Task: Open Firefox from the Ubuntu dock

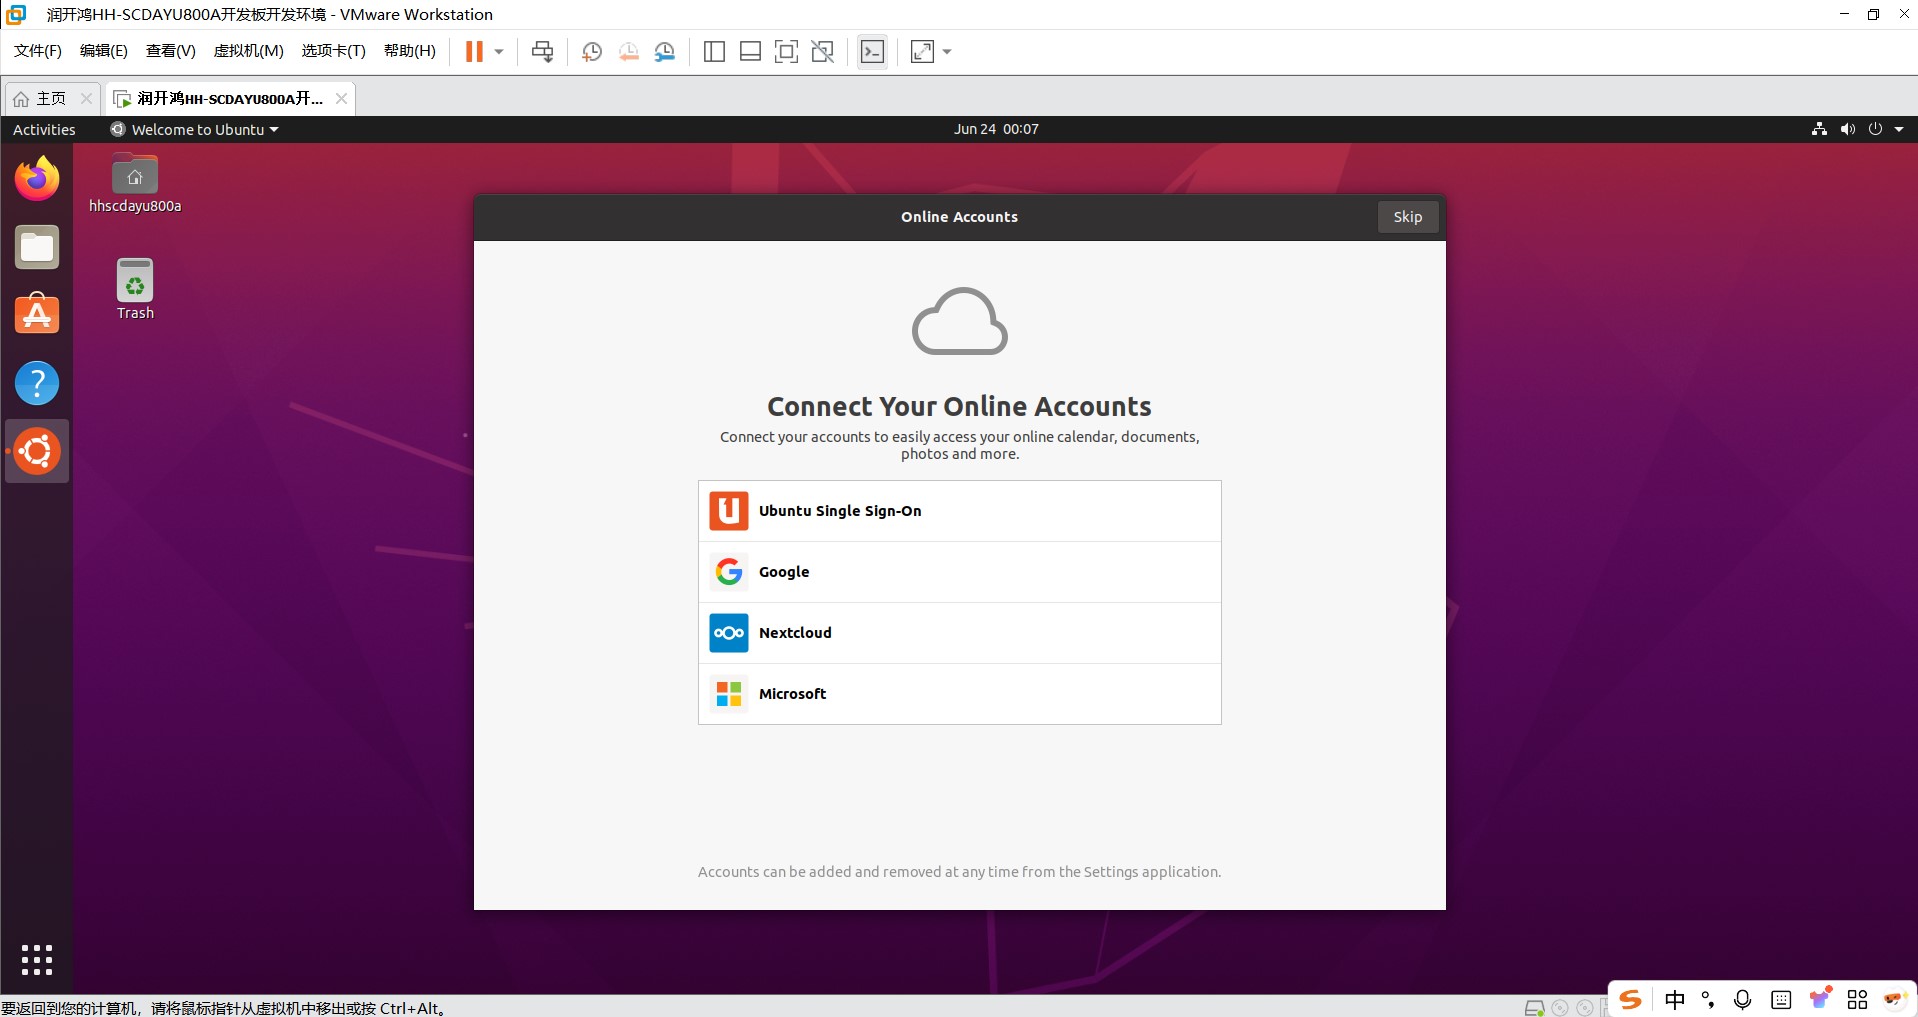Action: [x=37, y=179]
